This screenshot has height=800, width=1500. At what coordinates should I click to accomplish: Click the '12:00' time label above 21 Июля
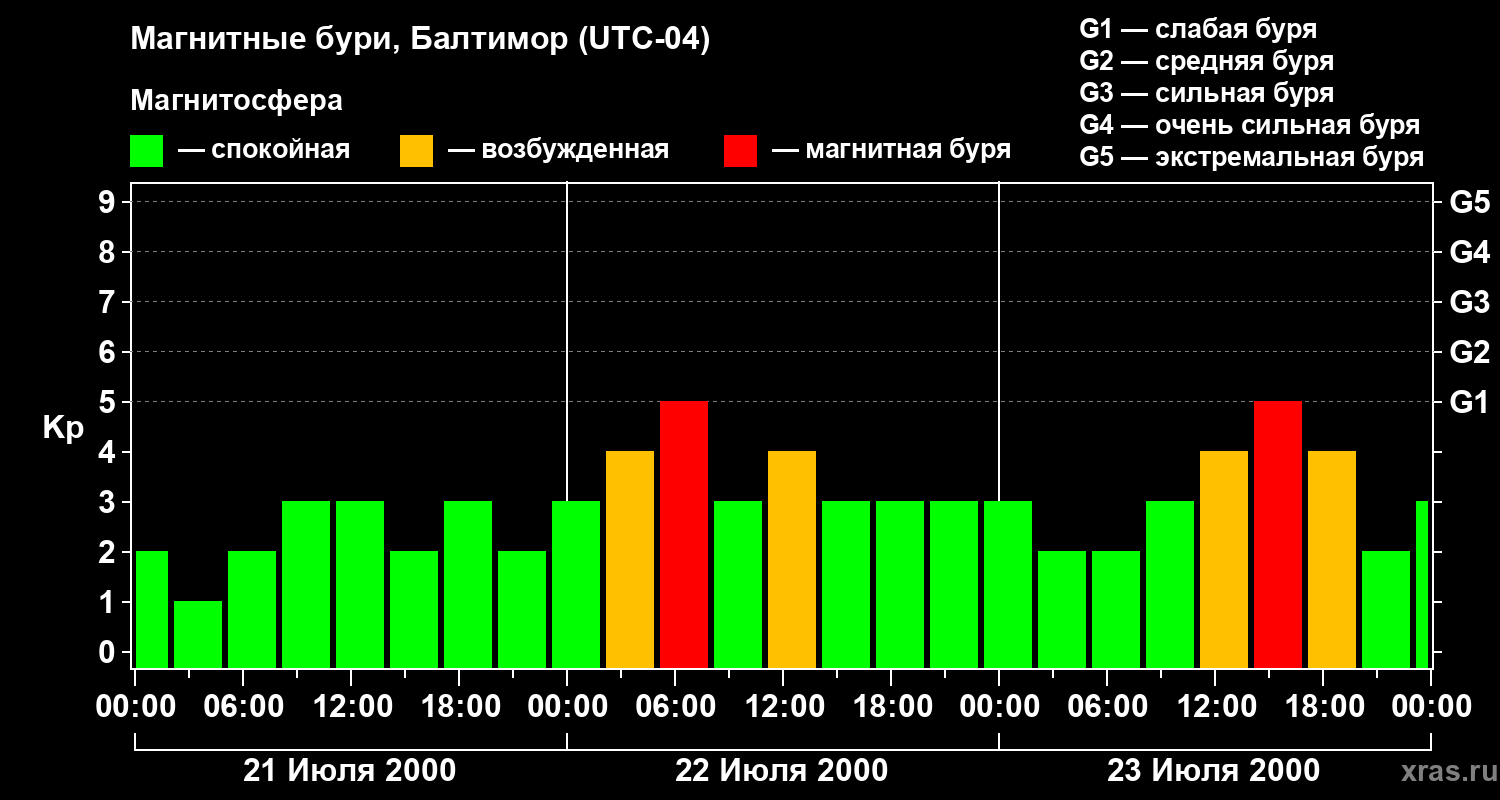pyautogui.click(x=351, y=706)
